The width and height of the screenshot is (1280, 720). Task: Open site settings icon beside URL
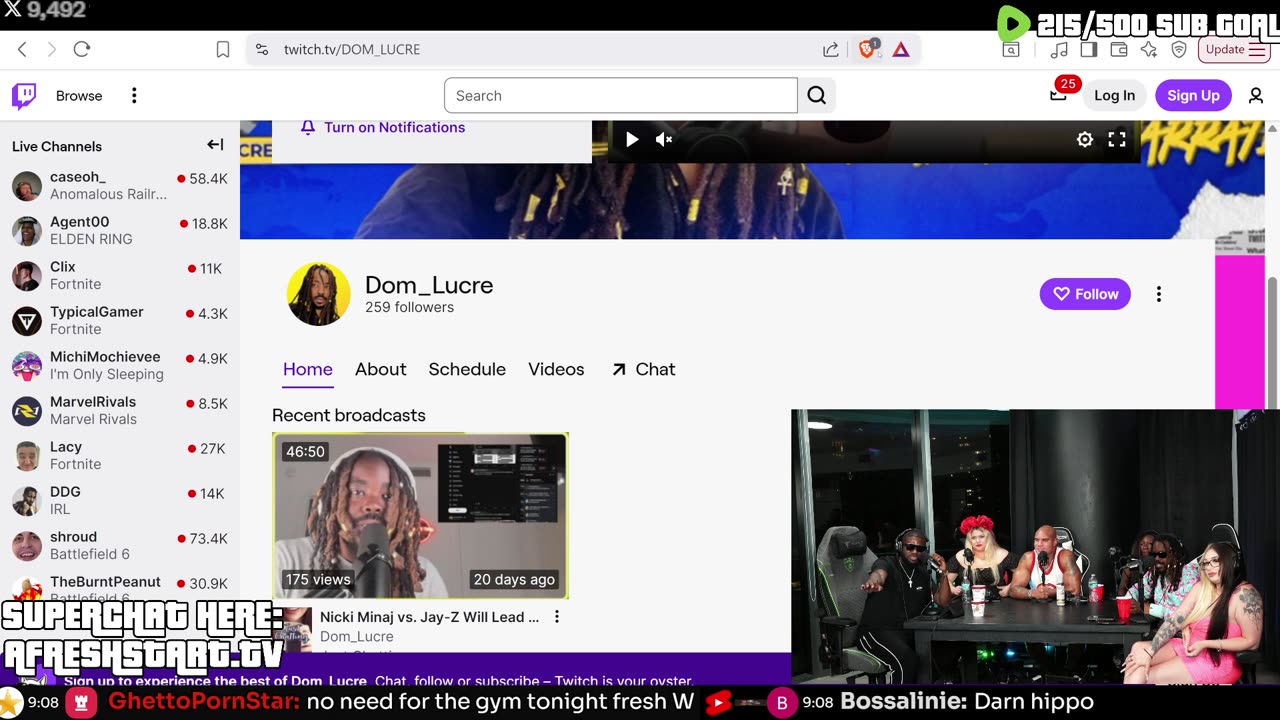coord(261,49)
